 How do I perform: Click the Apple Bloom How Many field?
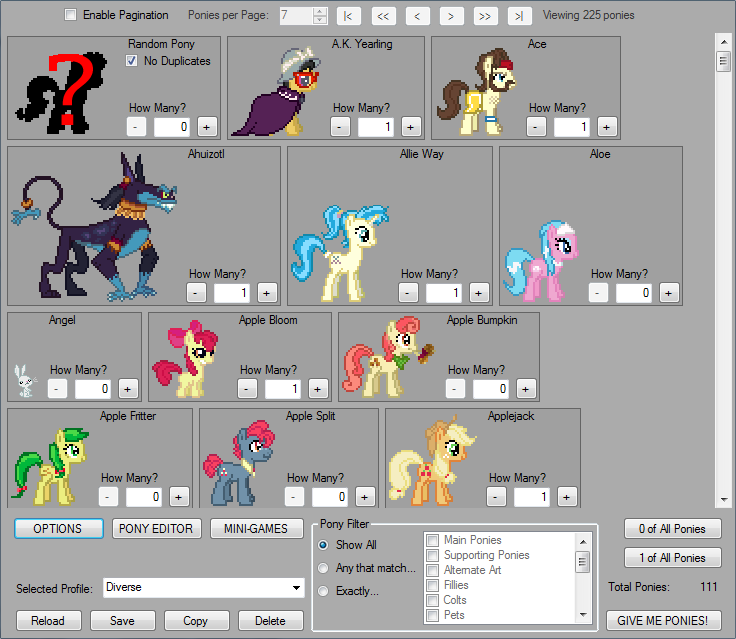(x=283, y=389)
